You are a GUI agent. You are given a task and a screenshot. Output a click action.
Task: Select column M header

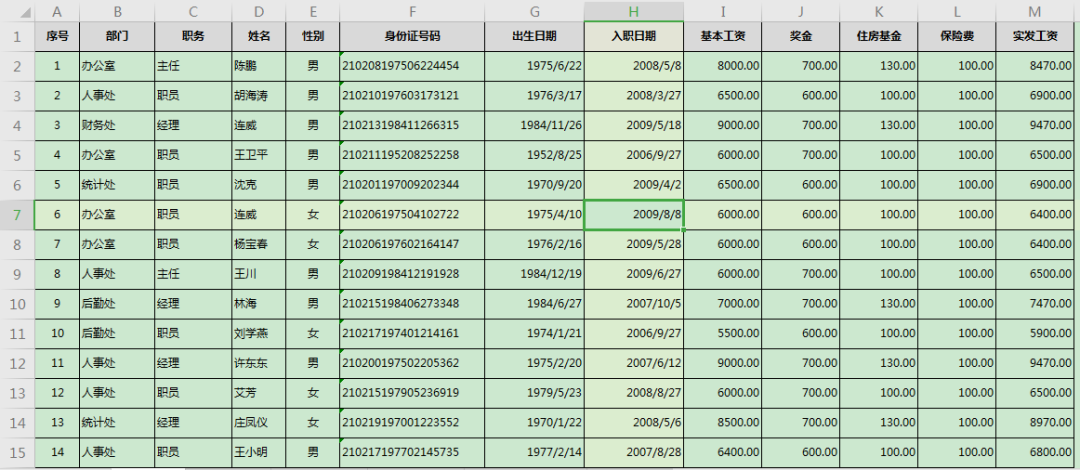tap(1037, 11)
